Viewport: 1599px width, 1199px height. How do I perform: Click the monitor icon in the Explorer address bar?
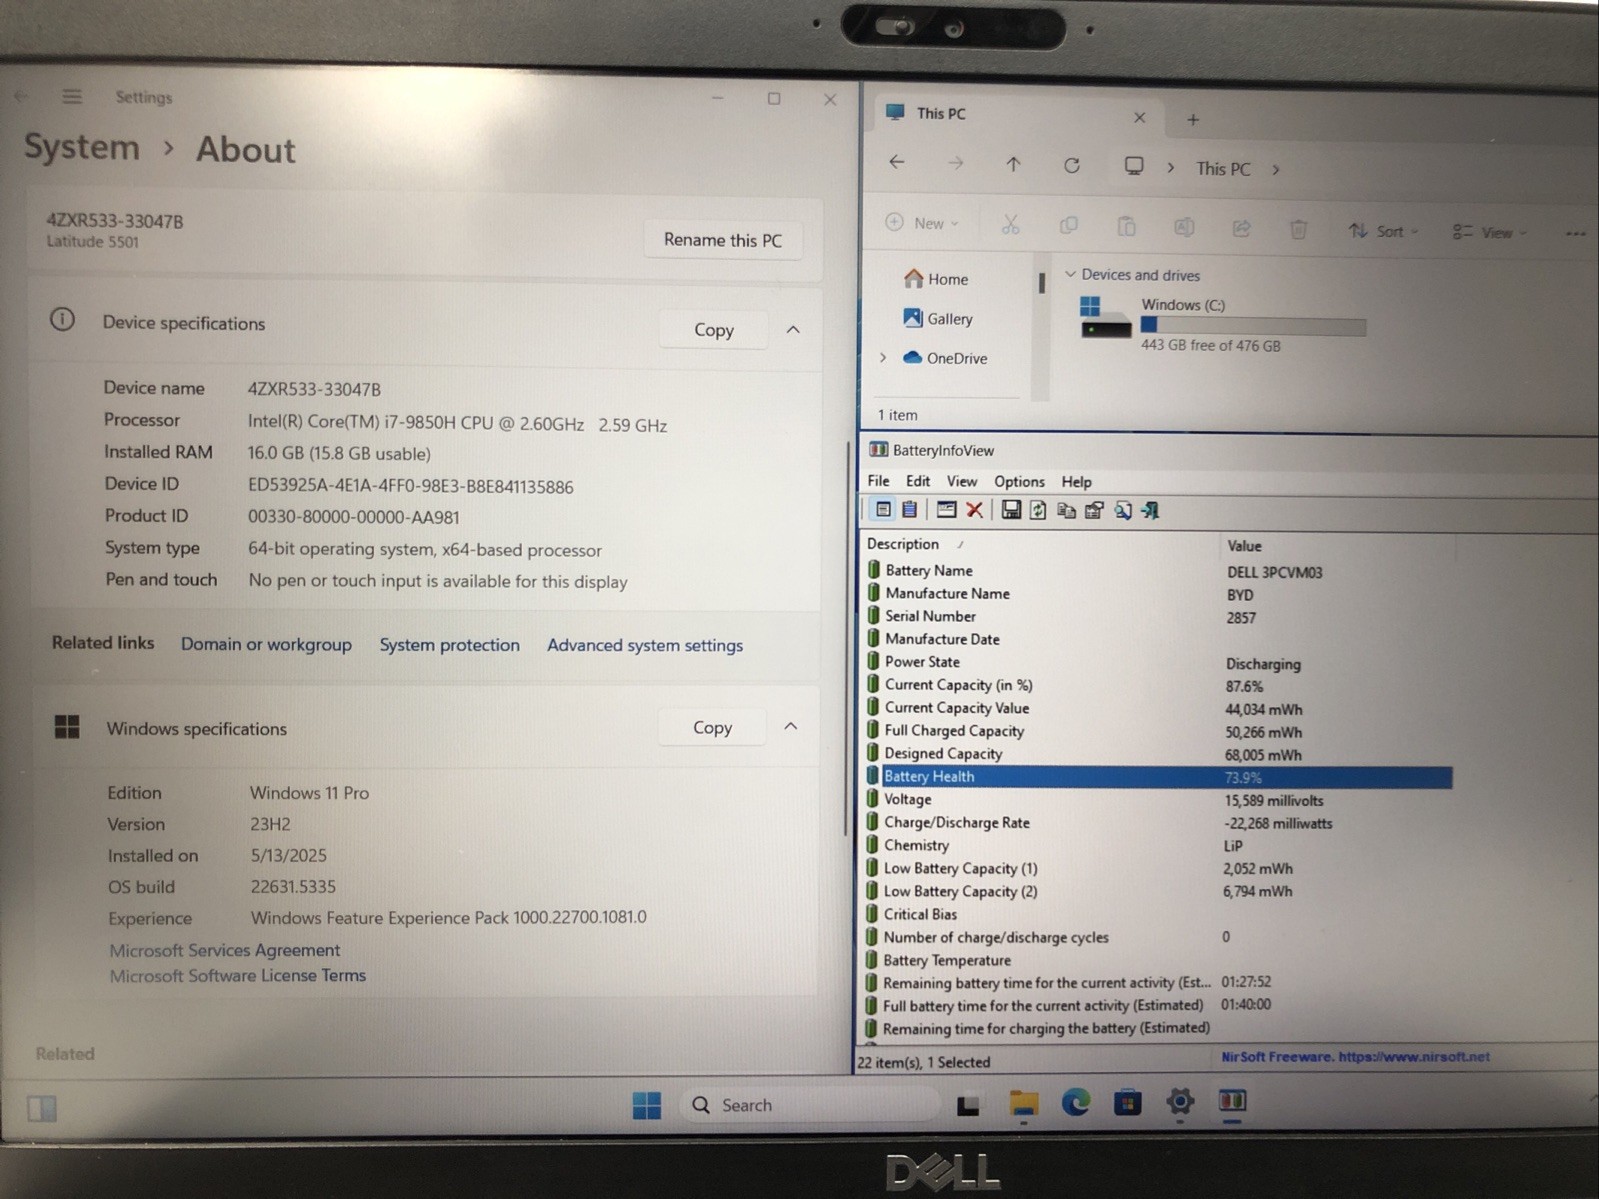click(1134, 166)
